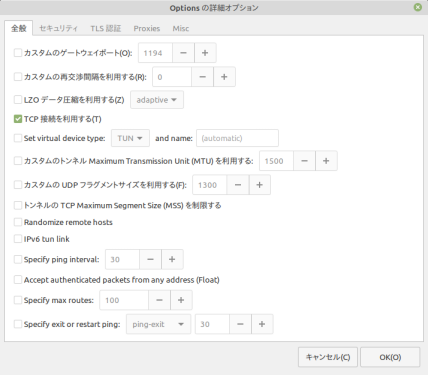Increase the custom gateway port value

205,53
